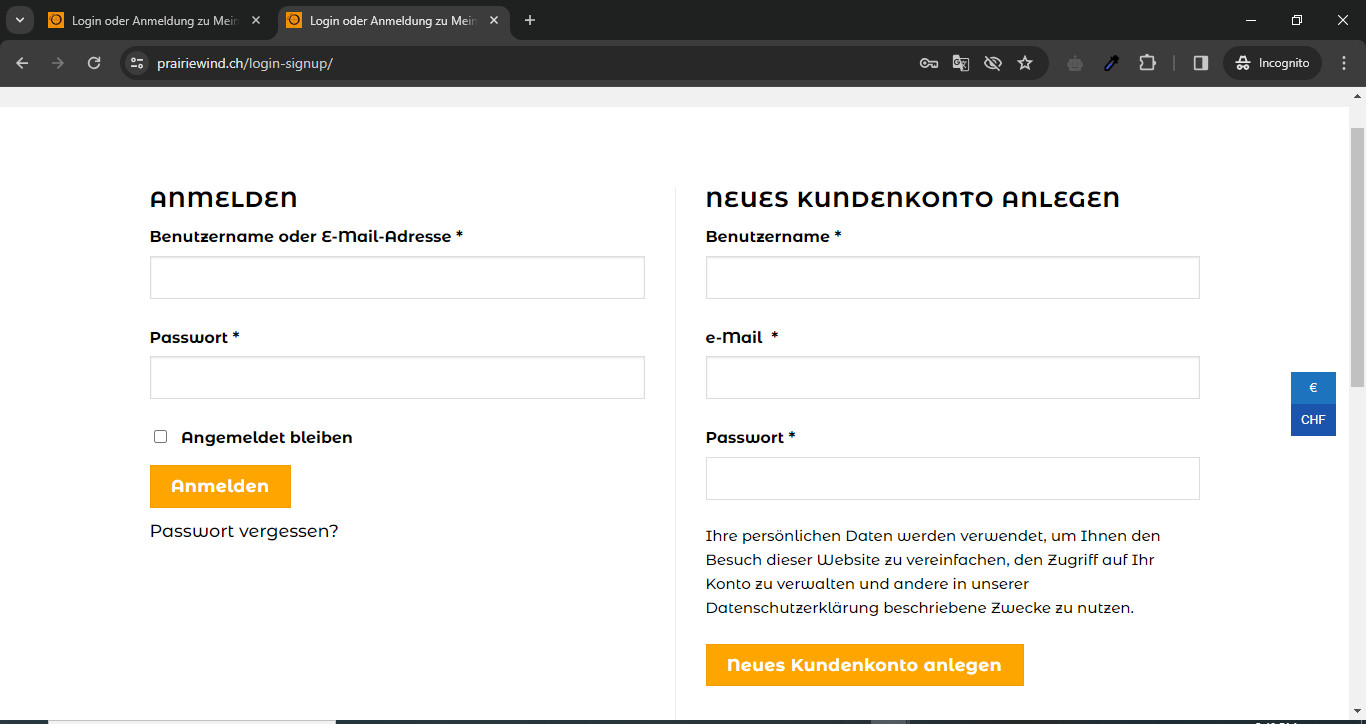Viewport: 1366px width, 724px height.
Task: Switch currency to CHF
Action: (x=1313, y=420)
